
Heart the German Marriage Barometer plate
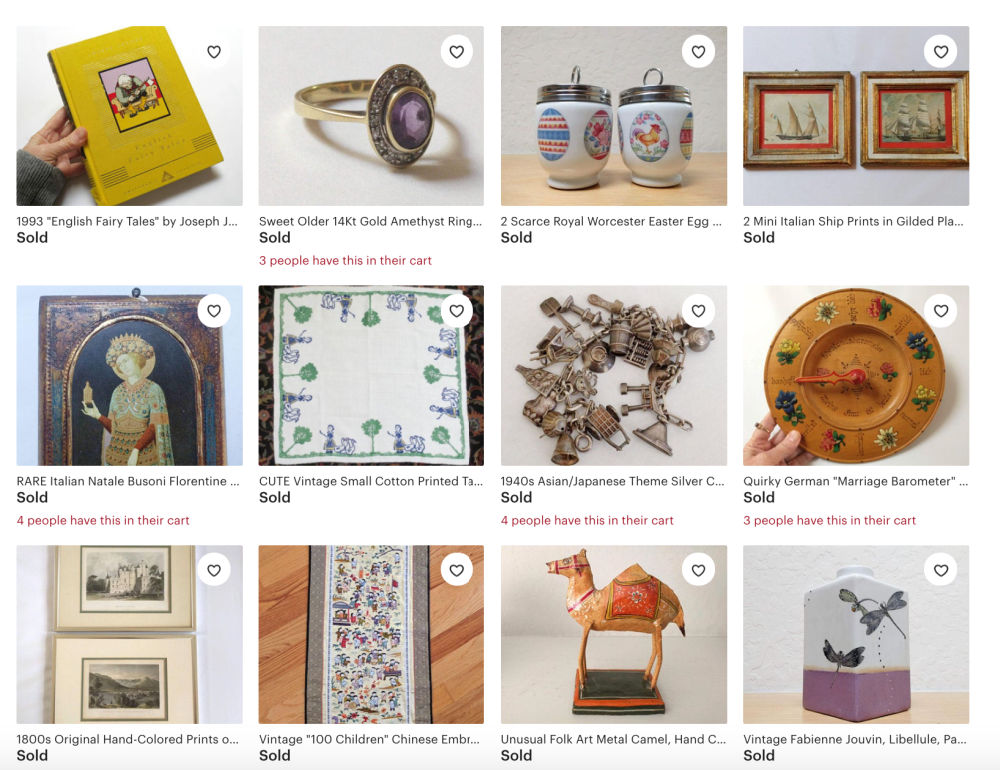pos(941,311)
